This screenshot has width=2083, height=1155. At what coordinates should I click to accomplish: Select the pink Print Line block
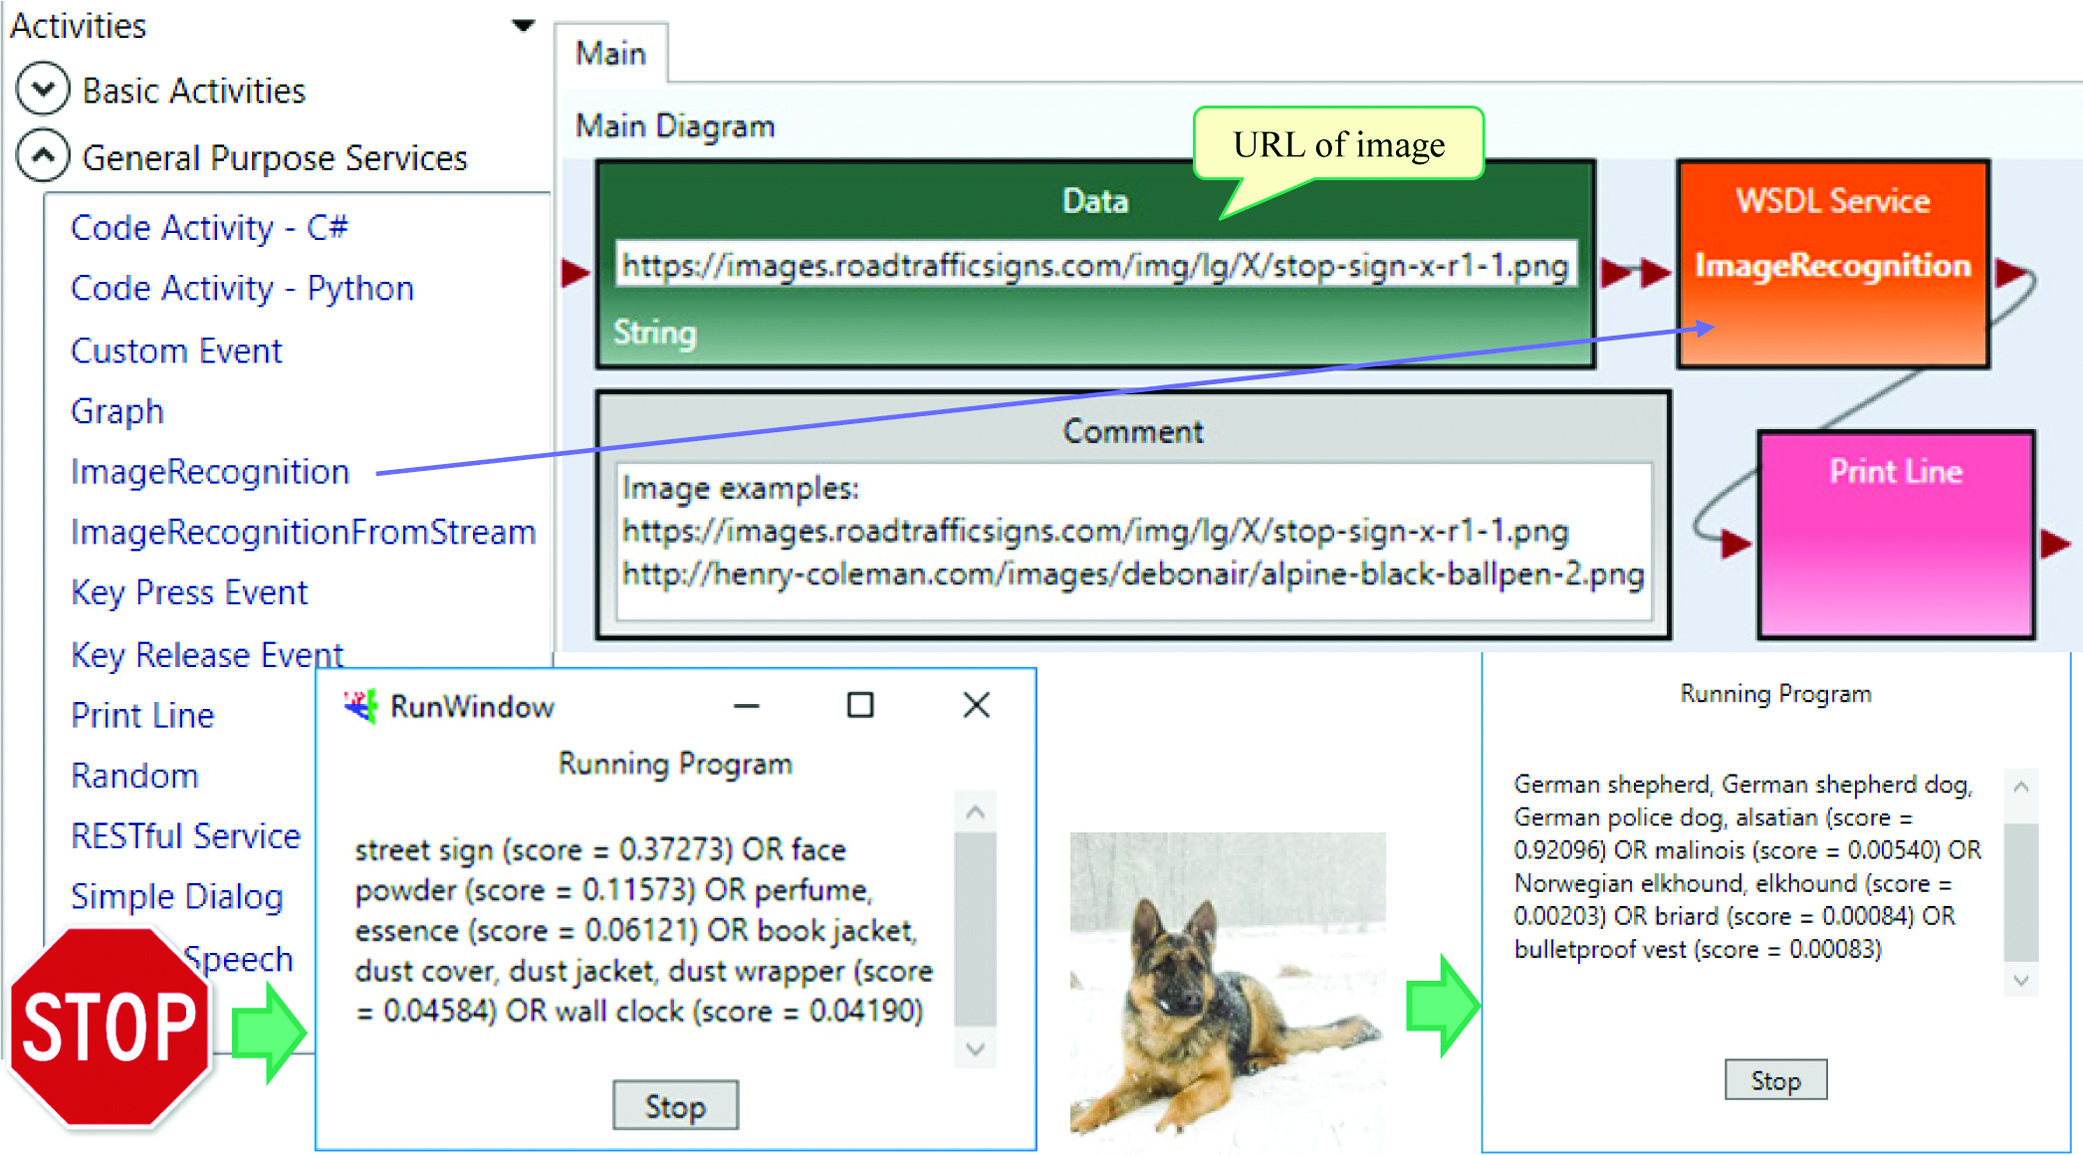click(x=1896, y=534)
